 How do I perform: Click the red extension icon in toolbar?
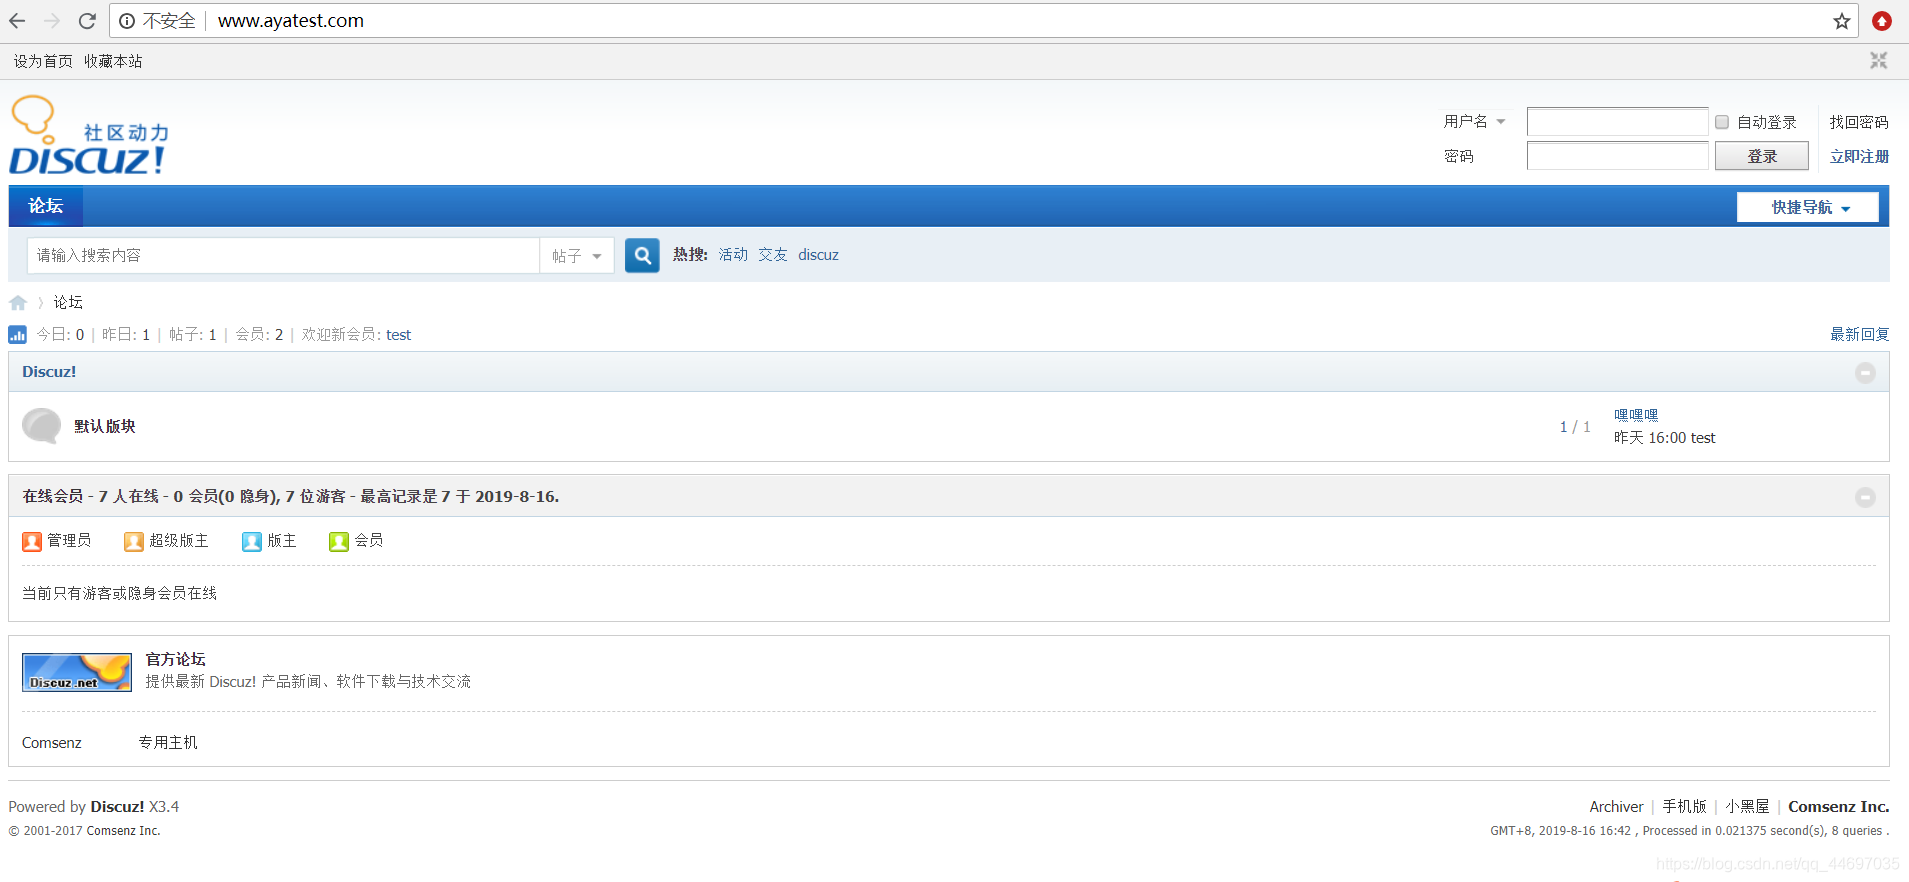[1882, 21]
